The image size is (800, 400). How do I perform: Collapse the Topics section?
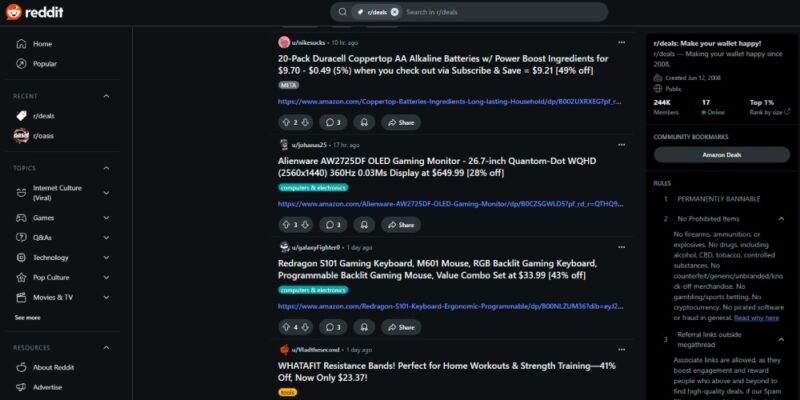(x=106, y=168)
